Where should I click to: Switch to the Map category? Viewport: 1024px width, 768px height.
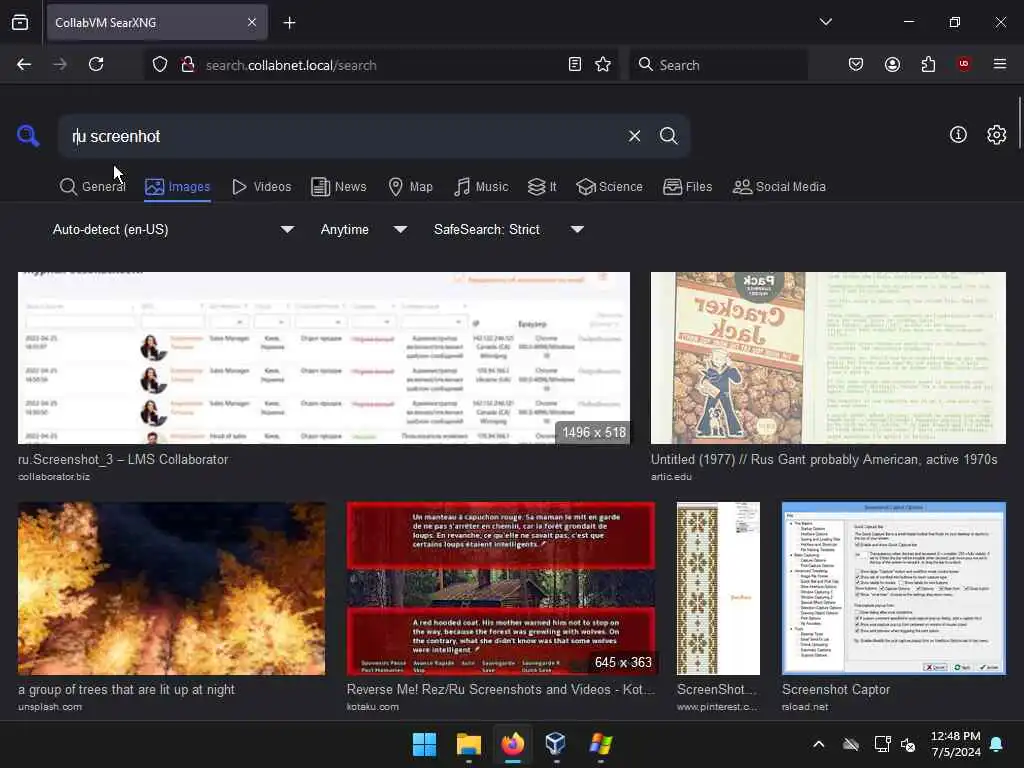tap(410, 187)
